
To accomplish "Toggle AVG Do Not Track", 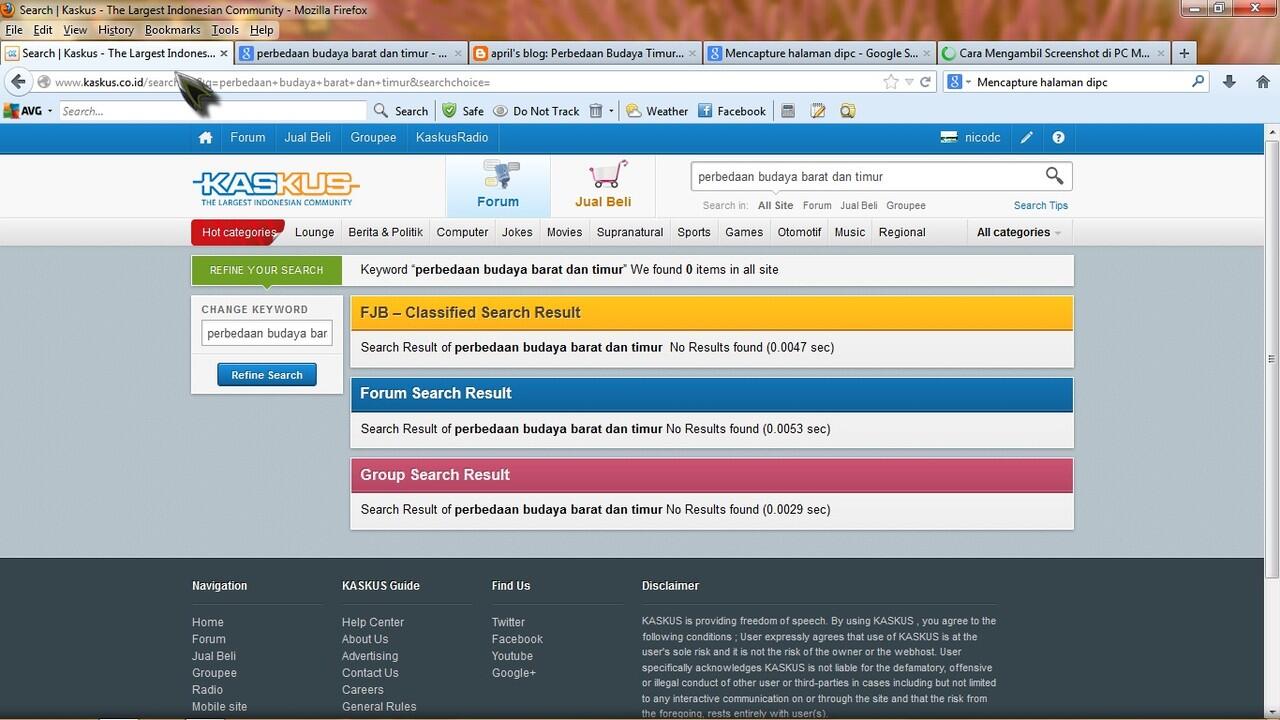I will tap(536, 111).
